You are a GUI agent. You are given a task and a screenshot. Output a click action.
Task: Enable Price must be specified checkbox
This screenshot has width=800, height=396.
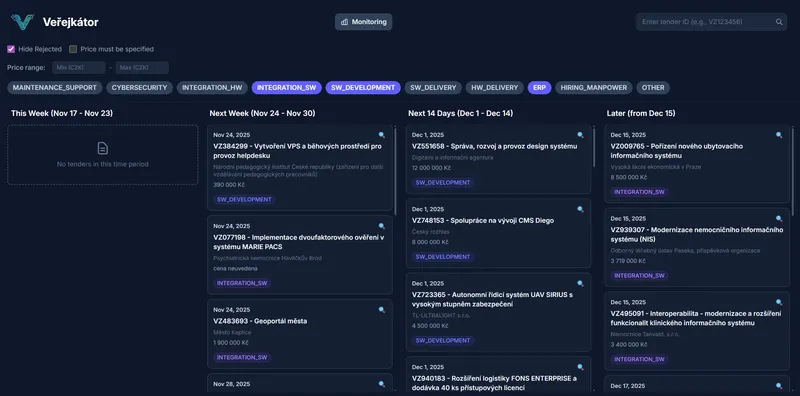73,50
